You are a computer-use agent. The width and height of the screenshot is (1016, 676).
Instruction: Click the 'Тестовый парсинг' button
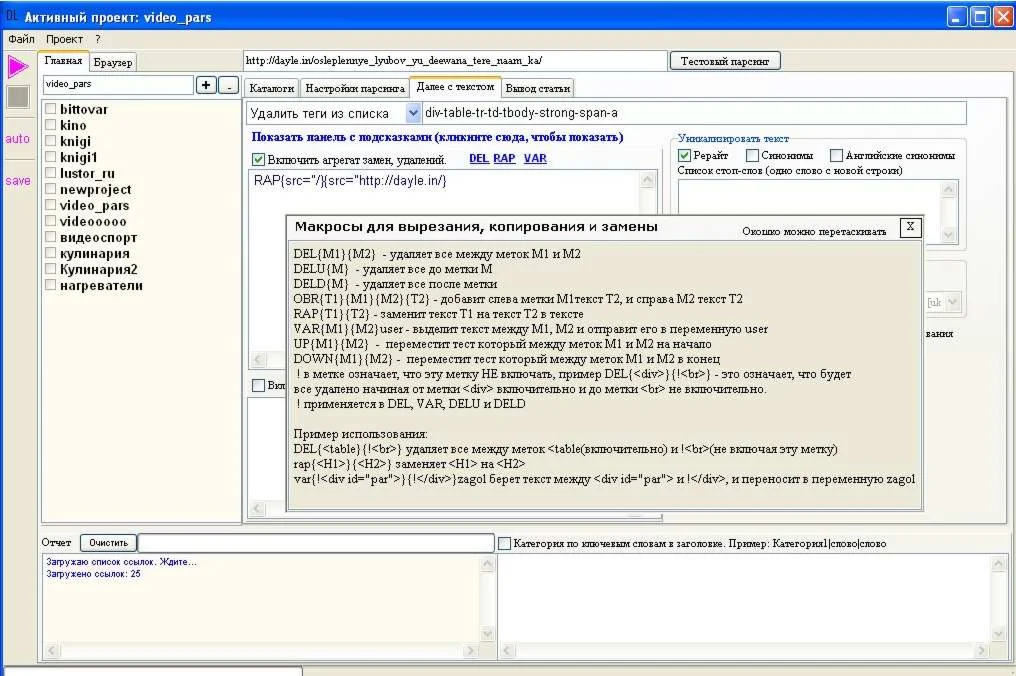[725, 61]
